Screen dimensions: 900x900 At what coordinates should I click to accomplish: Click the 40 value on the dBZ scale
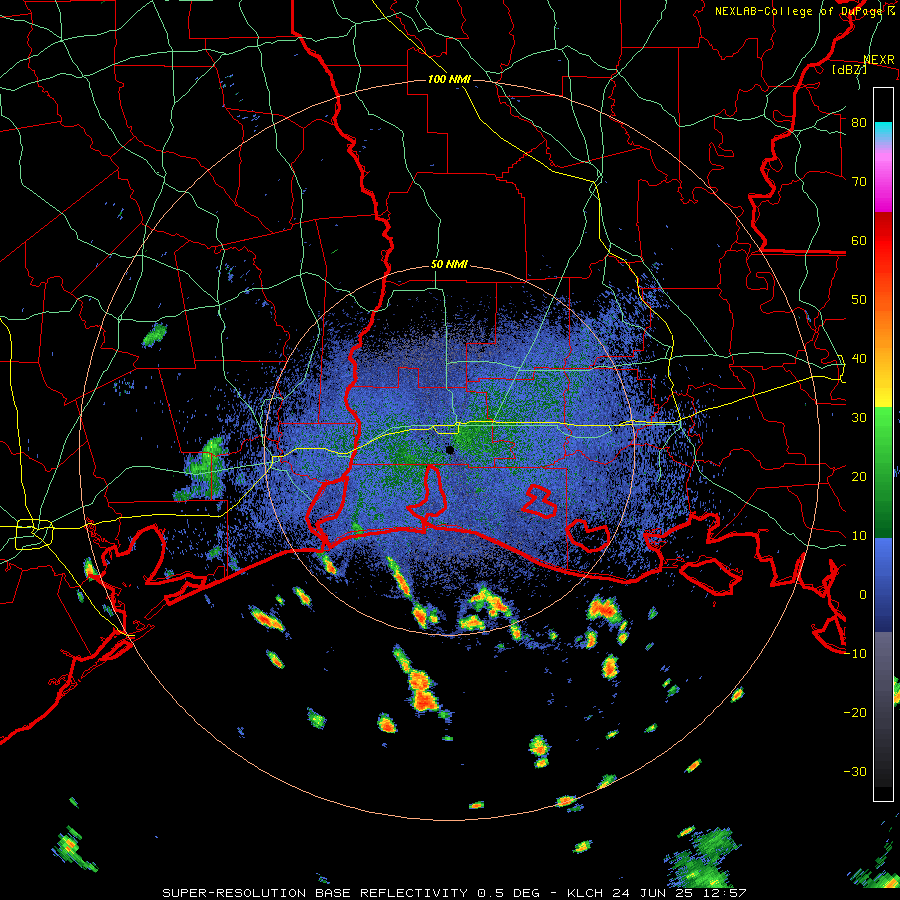[x=859, y=359]
